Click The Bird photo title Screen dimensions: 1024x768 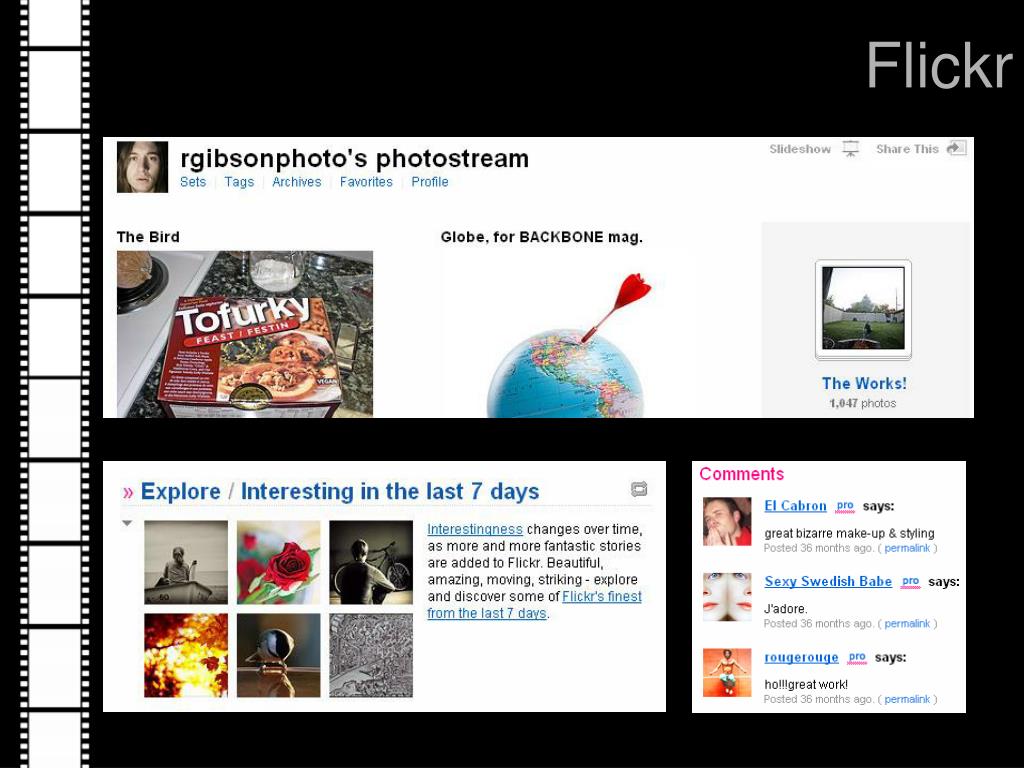click(148, 237)
